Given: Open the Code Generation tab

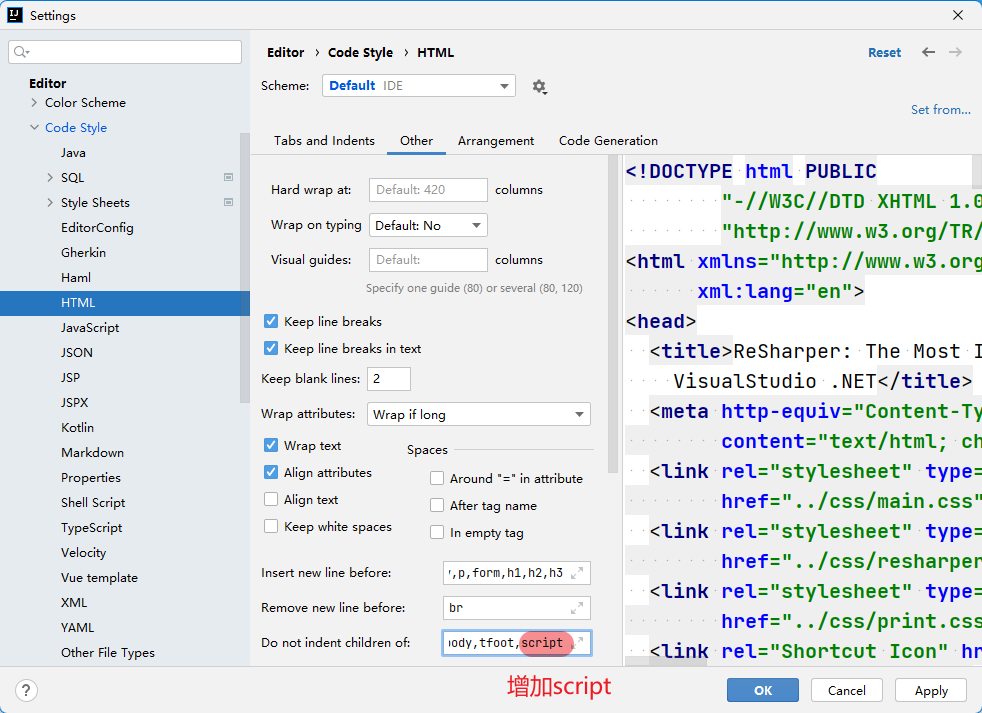Looking at the screenshot, I should pos(608,140).
